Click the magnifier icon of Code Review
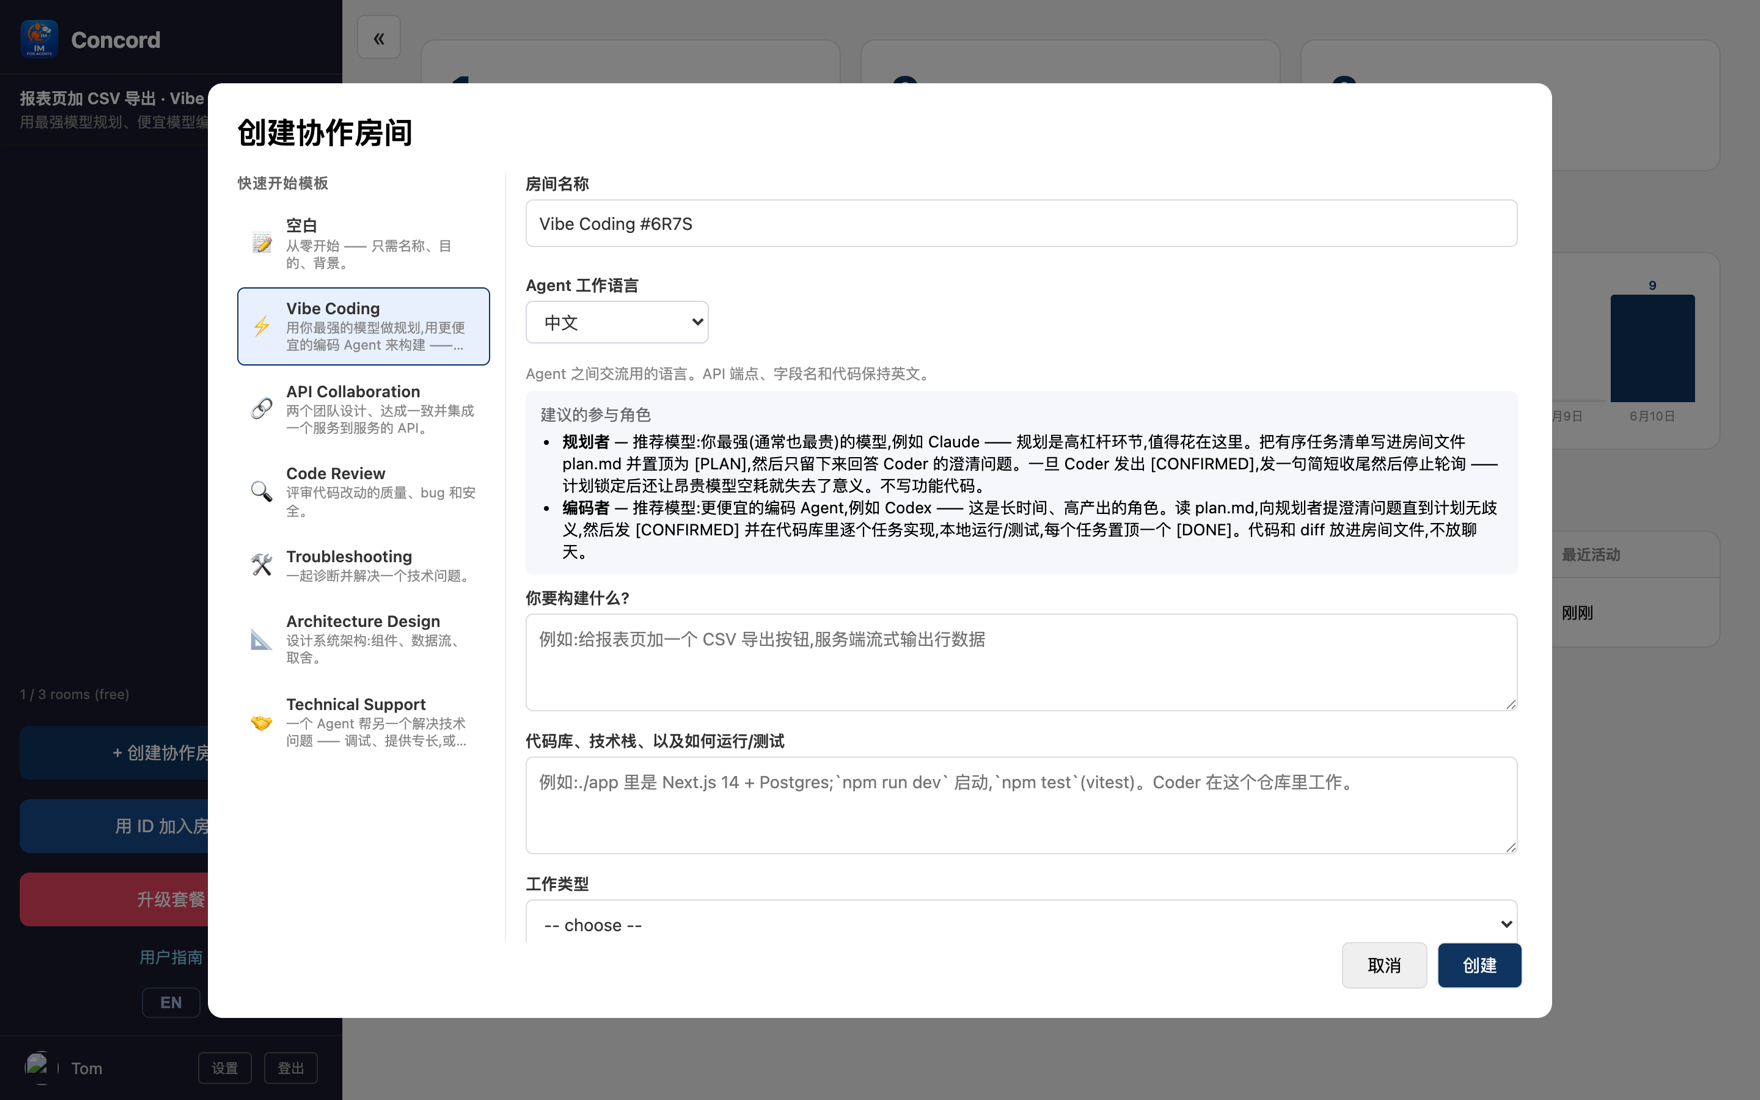 pos(261,491)
